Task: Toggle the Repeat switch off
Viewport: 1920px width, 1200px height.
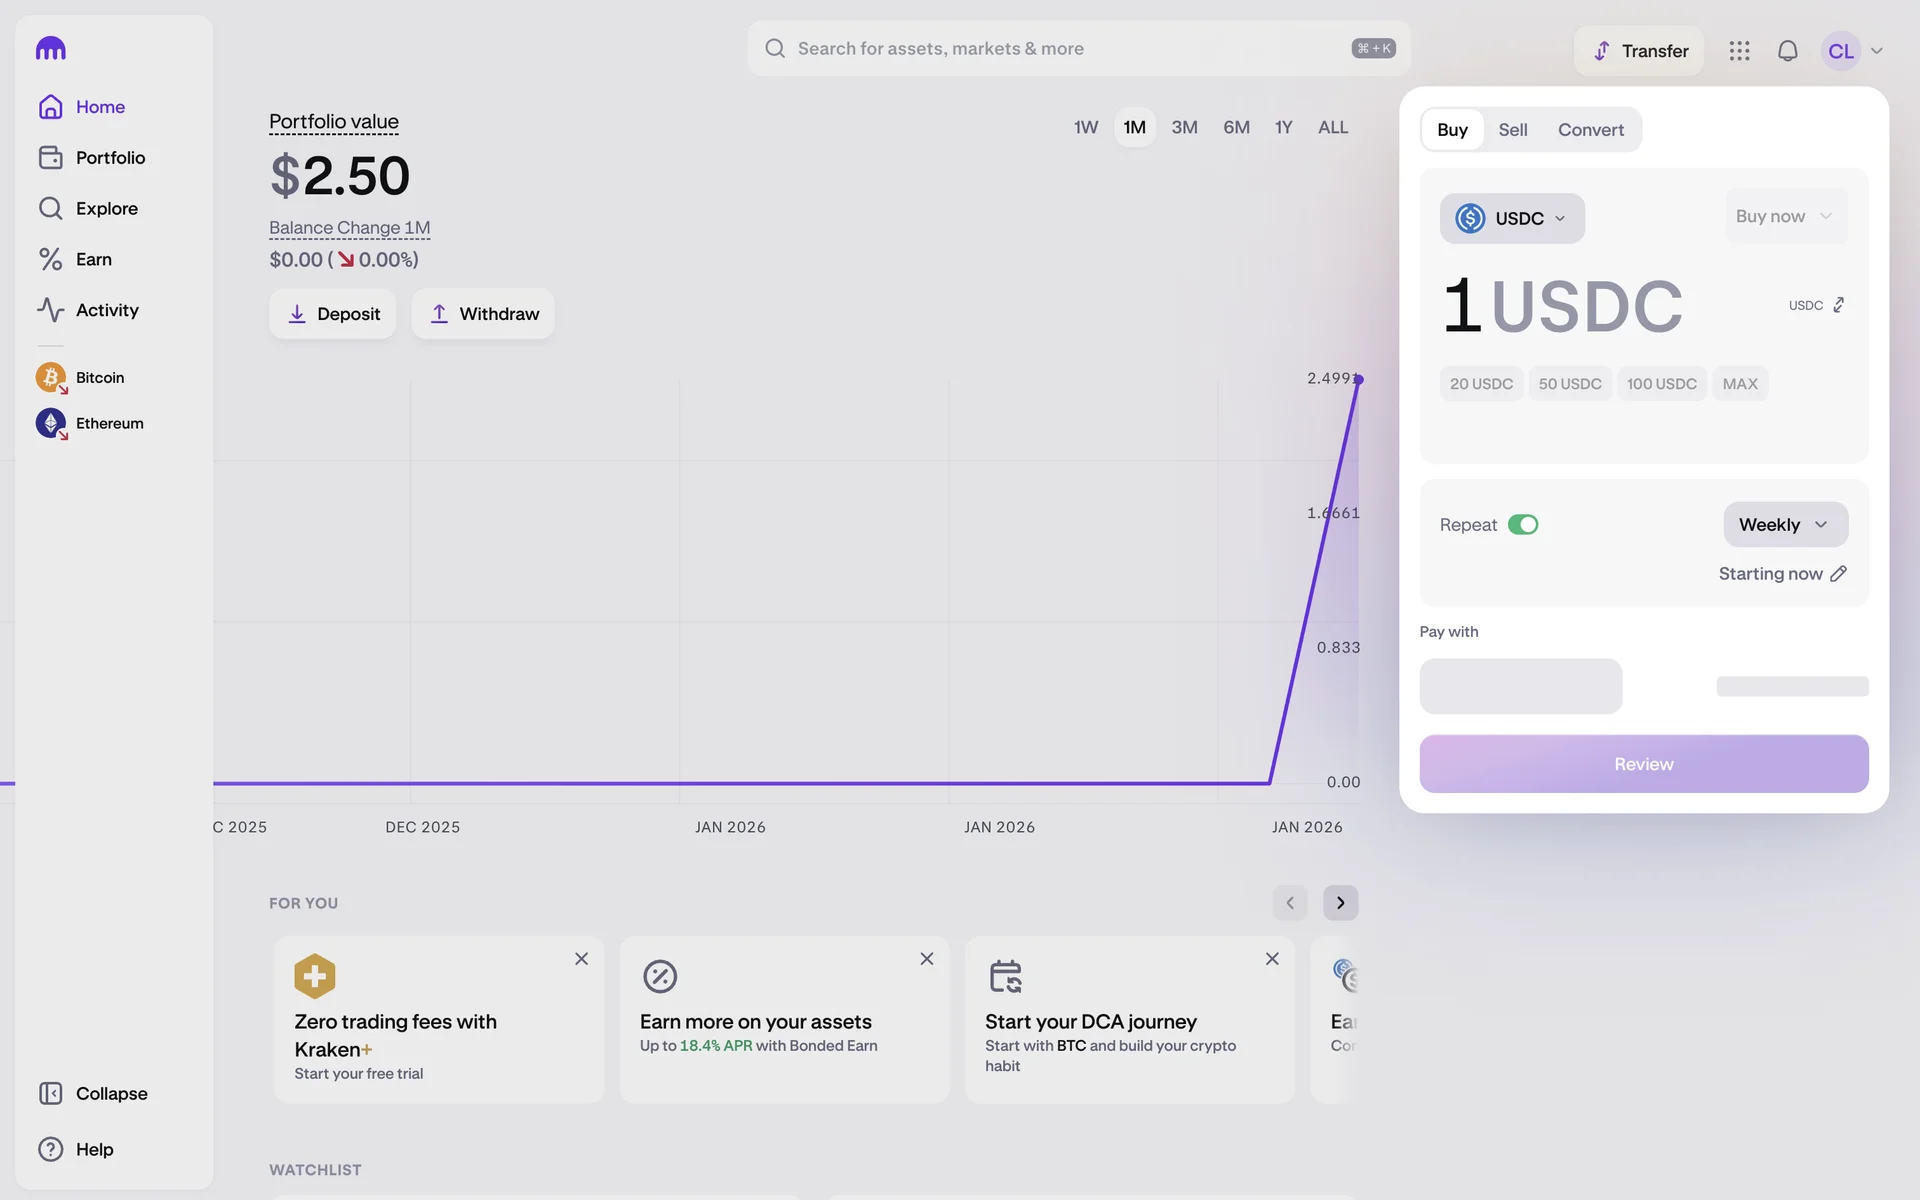Action: tap(1522, 525)
